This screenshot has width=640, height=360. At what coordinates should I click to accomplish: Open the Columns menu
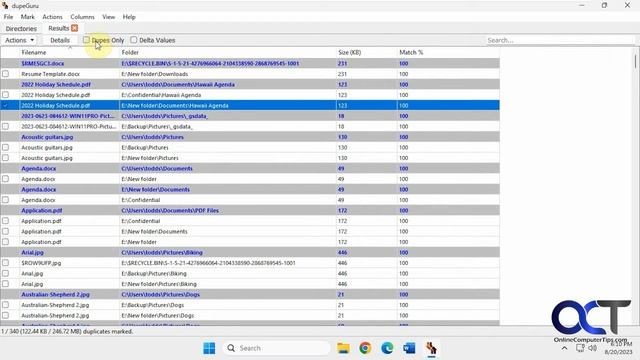tap(82, 17)
